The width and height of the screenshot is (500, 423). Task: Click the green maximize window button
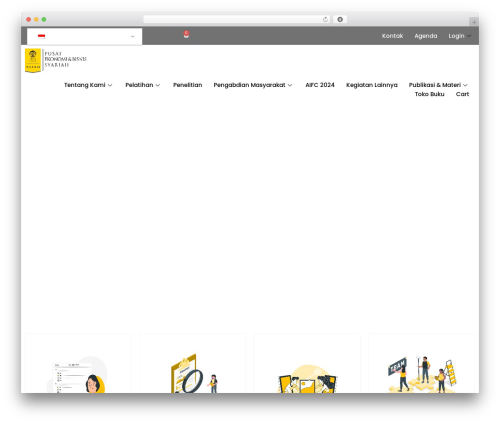click(44, 19)
